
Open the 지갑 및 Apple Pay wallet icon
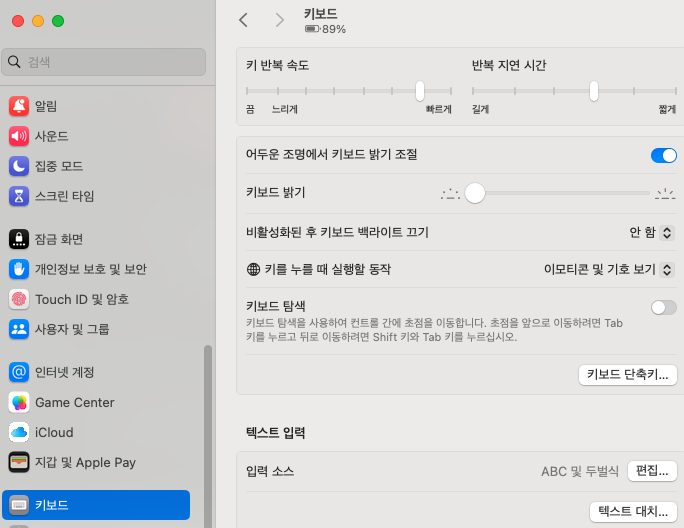pos(19,462)
